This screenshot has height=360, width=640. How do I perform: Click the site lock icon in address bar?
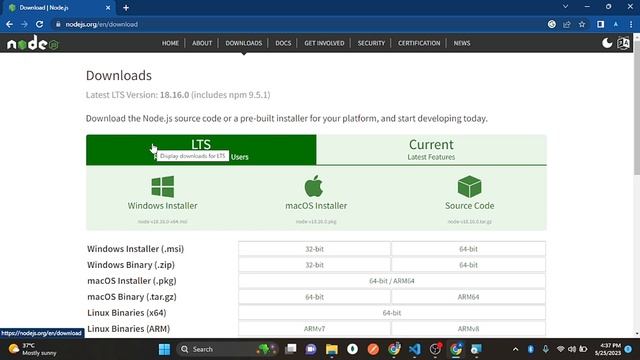(x=58, y=24)
